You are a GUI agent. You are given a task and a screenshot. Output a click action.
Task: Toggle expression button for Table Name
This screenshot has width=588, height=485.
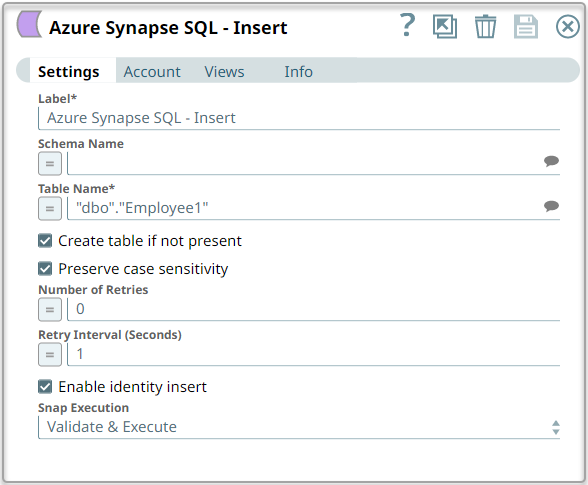[50, 209]
